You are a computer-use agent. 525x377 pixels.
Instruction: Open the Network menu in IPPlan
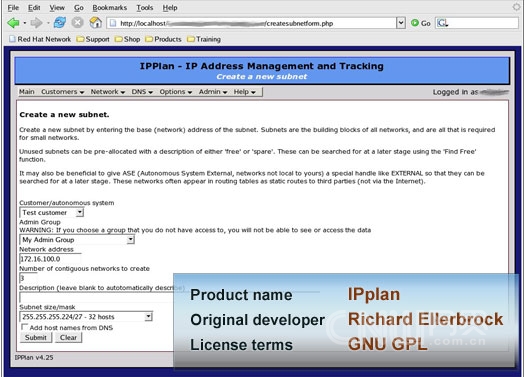pos(107,92)
